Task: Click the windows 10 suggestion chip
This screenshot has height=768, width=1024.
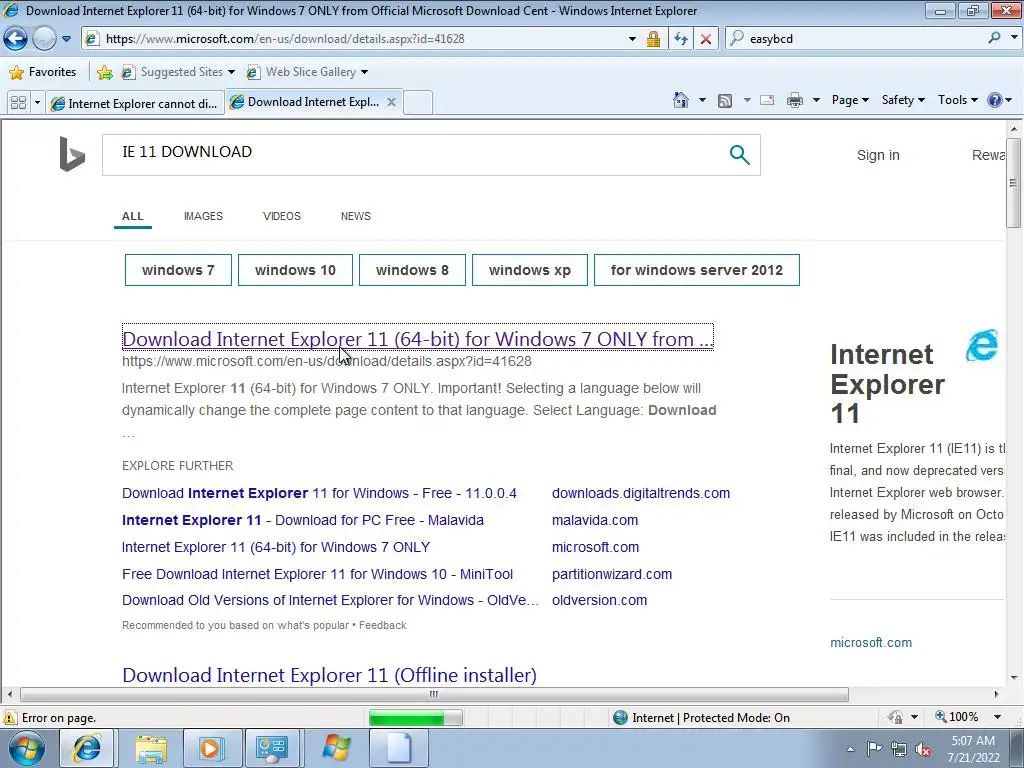Action: point(295,270)
